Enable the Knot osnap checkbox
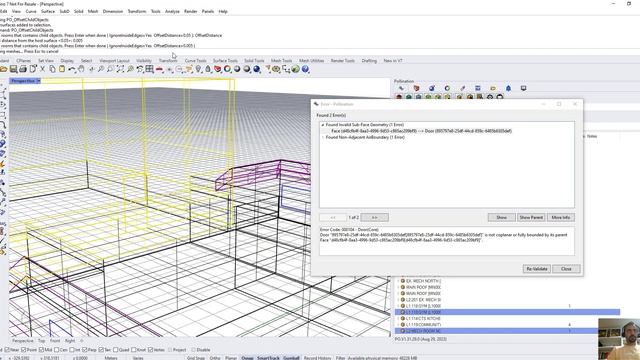 point(133,350)
